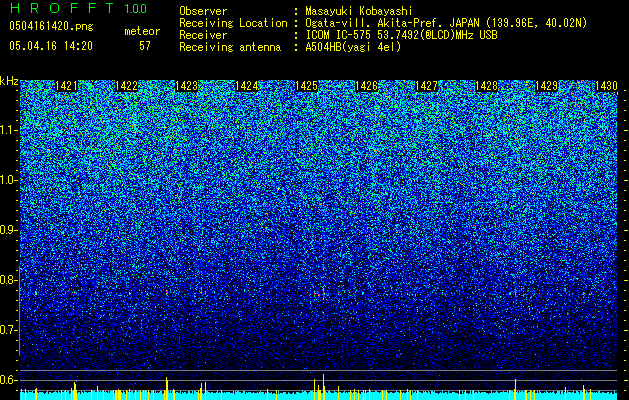Click the 1425 time marker

click(306, 86)
